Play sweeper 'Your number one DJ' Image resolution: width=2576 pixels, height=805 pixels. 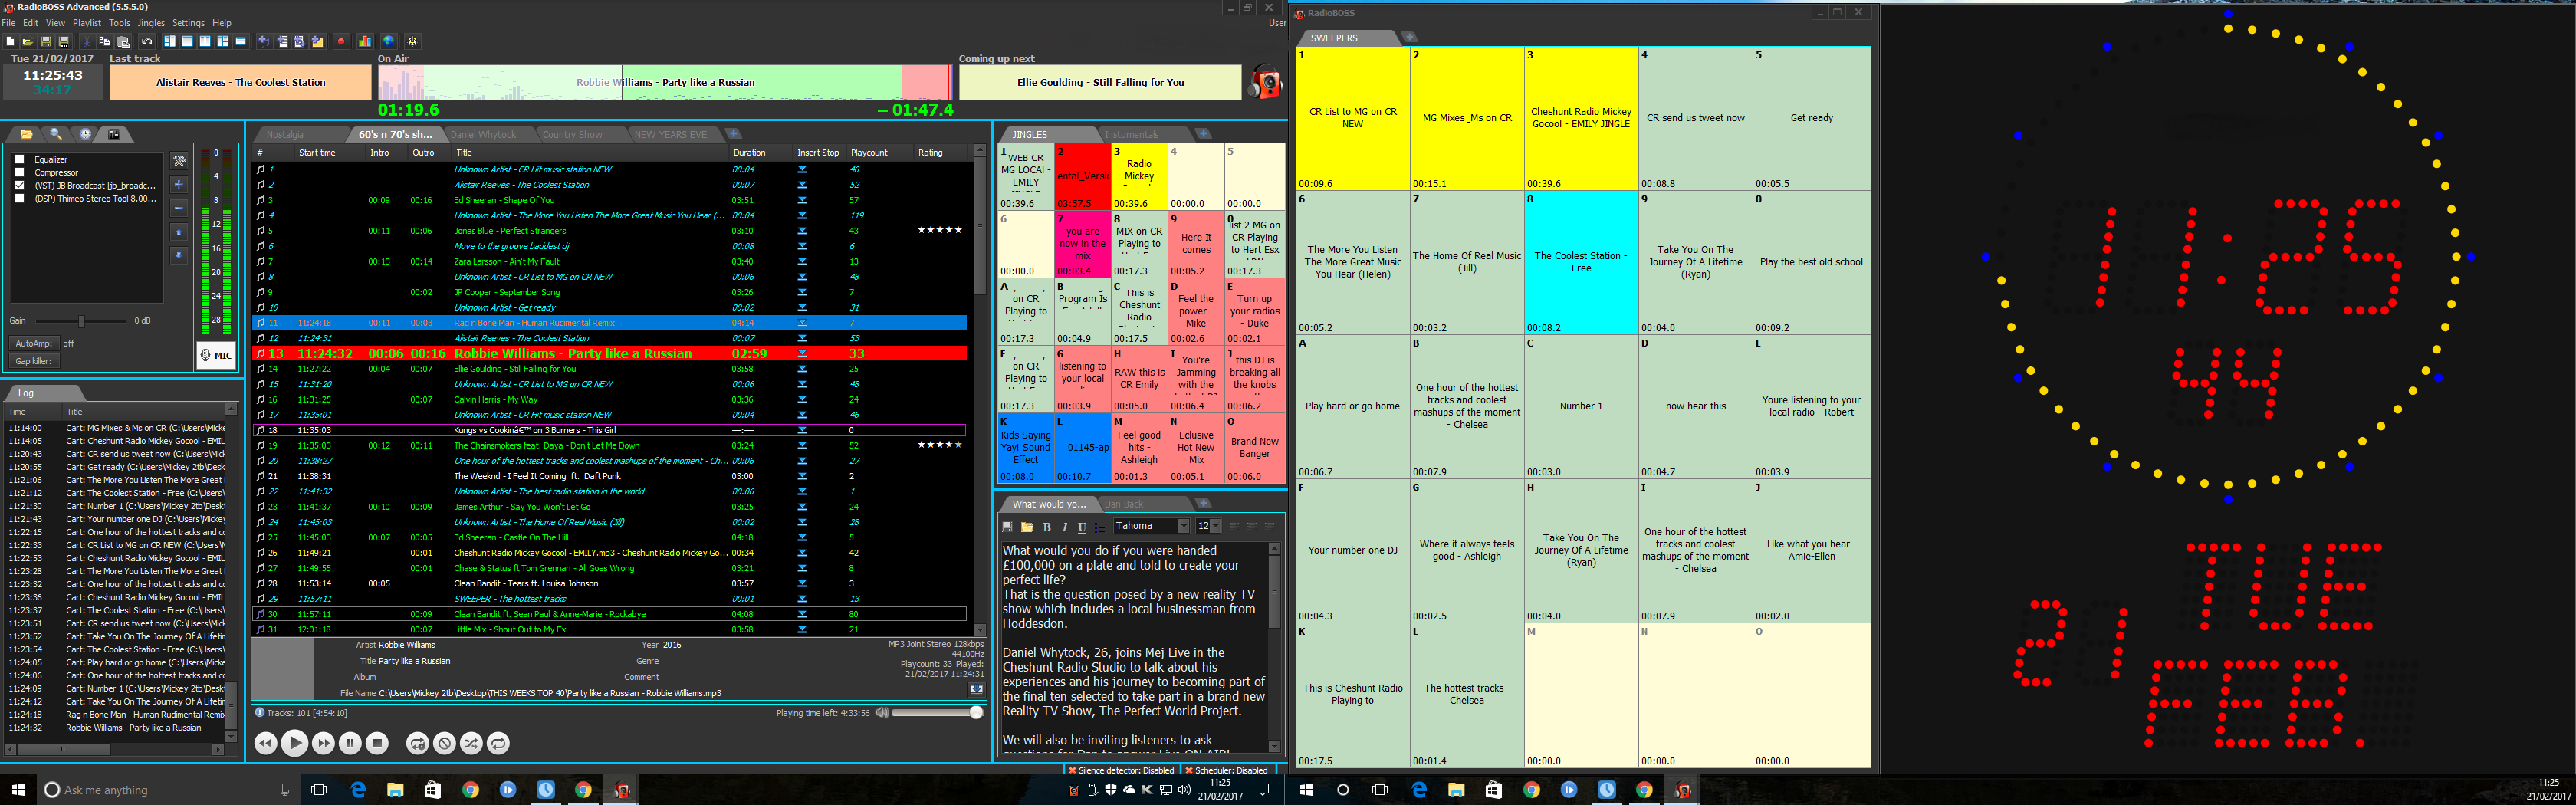[1352, 550]
